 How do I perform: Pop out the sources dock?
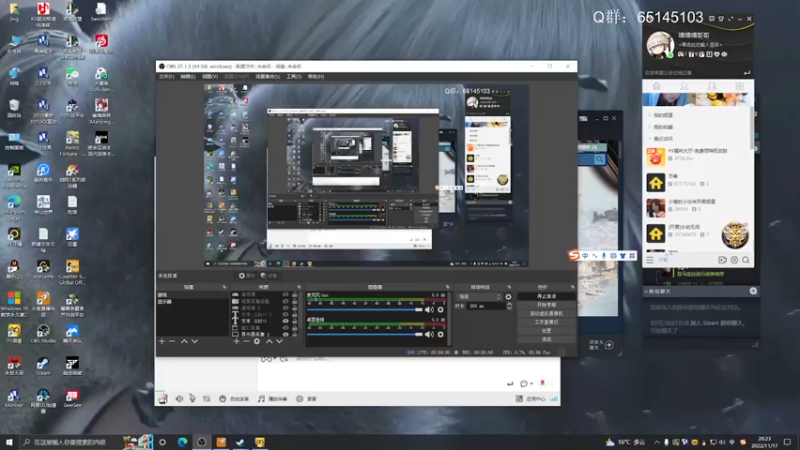299,287
